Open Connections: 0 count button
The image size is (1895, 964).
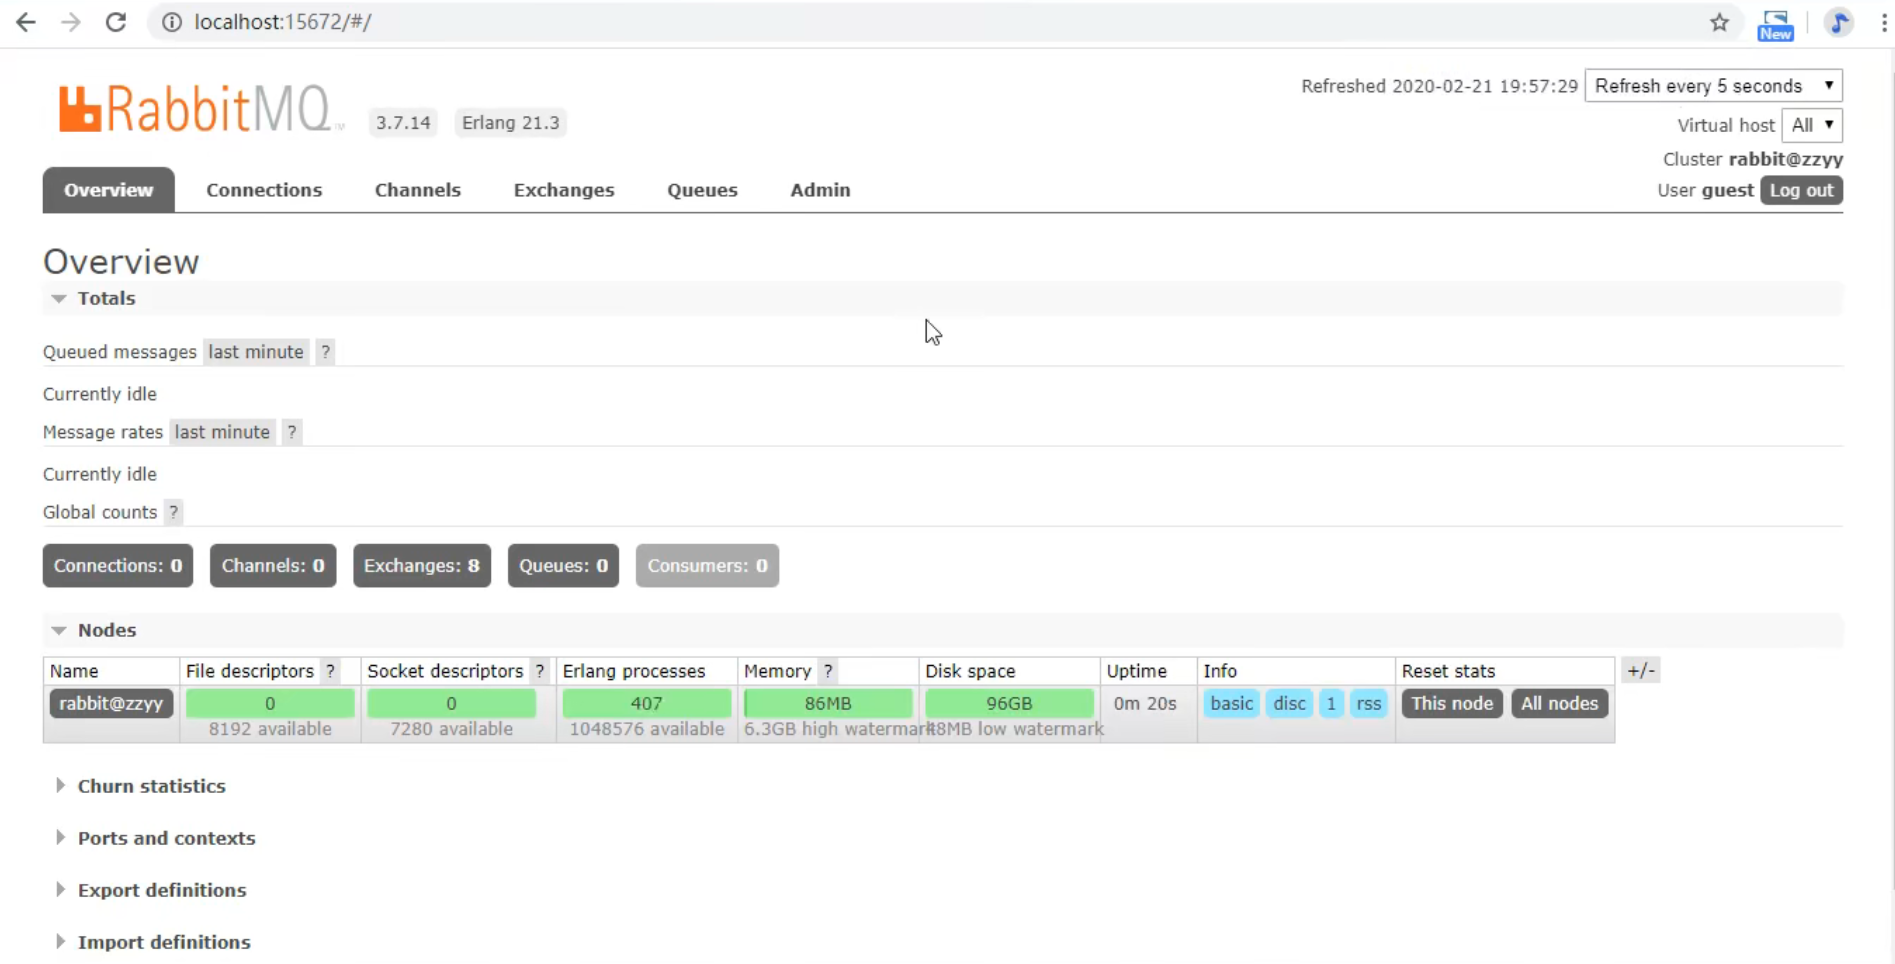tap(118, 566)
